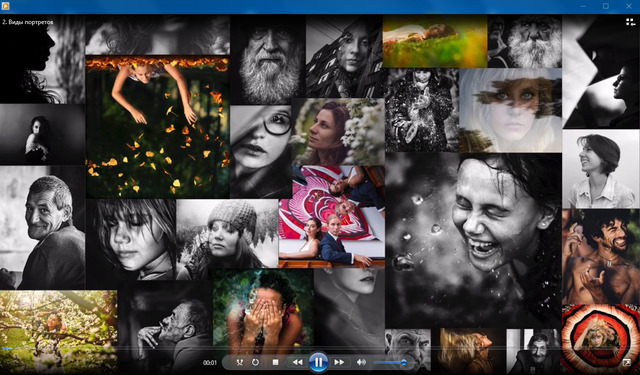Pause the video playback
Image resolution: width=640 pixels, height=375 pixels.
(318, 362)
